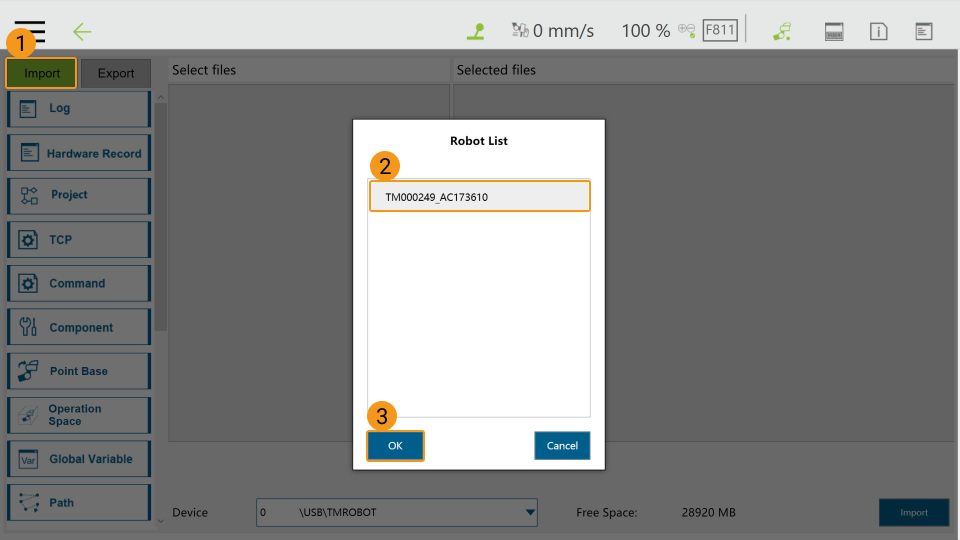This screenshot has width=960, height=540.
Task: Select robot TM000249_AC173610 in list
Action: pyautogui.click(x=479, y=197)
